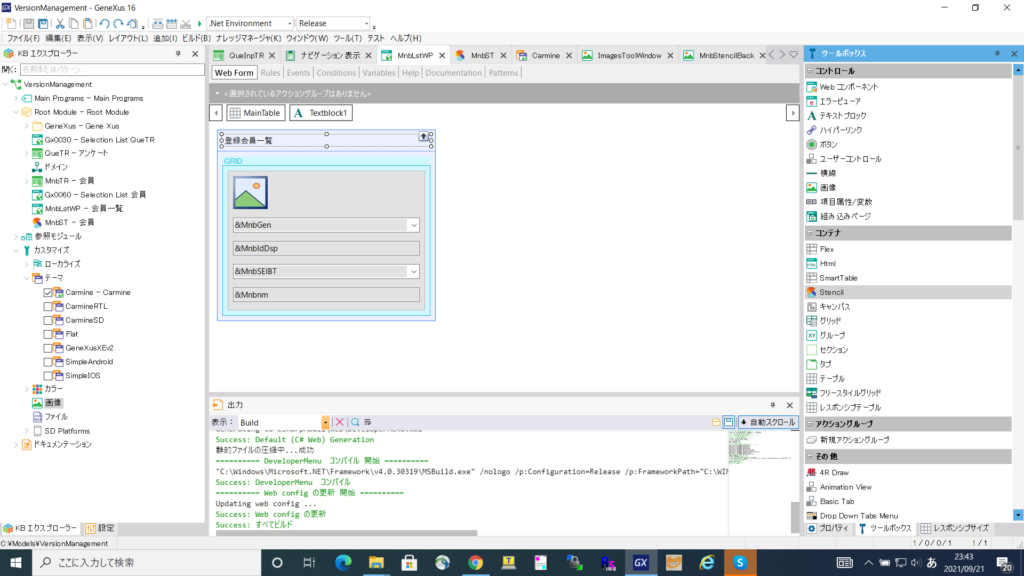
Task: Expand the Main Programs tree node
Action: [16, 99]
